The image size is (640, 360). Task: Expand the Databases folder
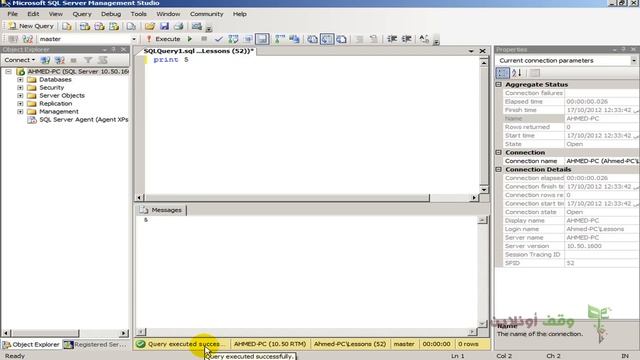pyautogui.click(x=20, y=80)
